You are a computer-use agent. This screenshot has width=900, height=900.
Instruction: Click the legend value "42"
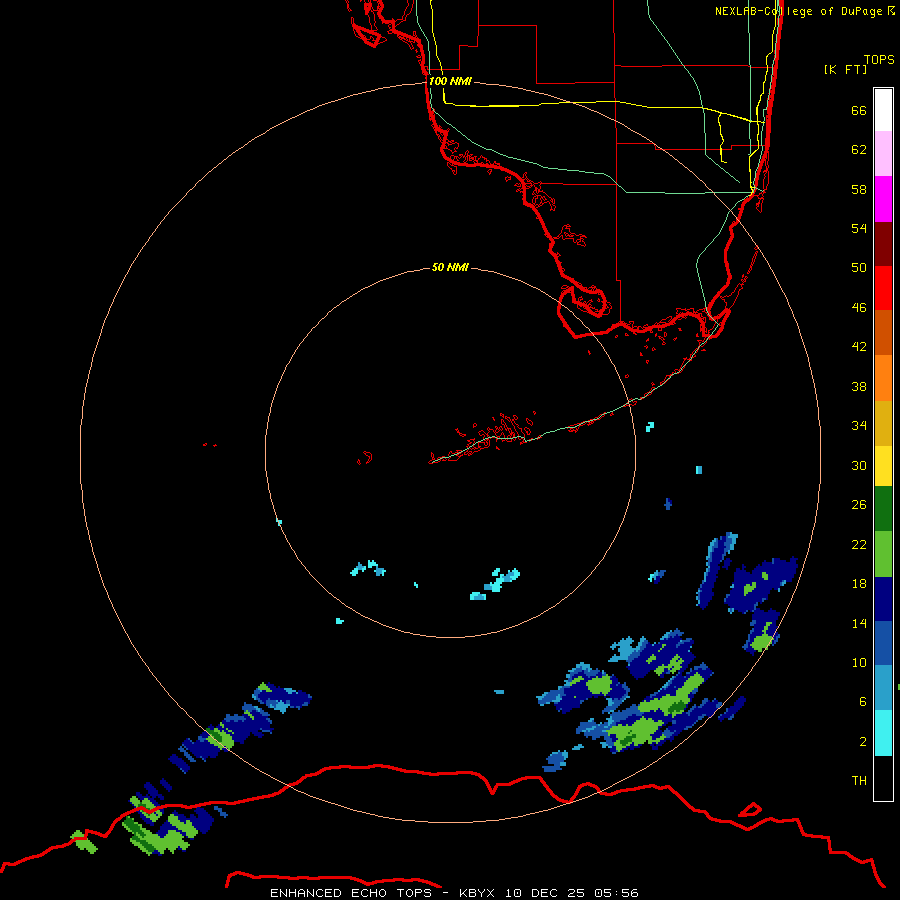859,347
